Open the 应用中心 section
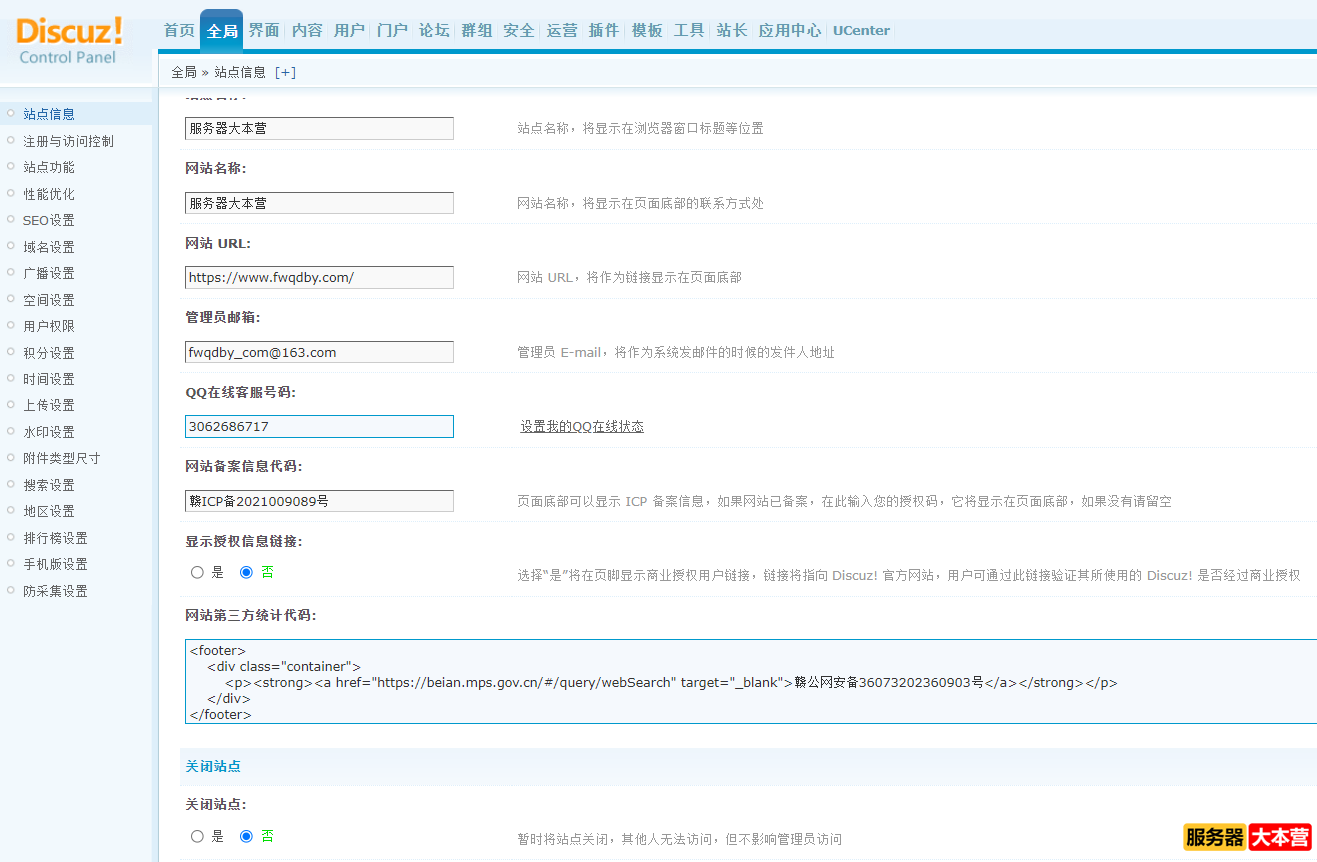The height and width of the screenshot is (862, 1317). [x=789, y=30]
